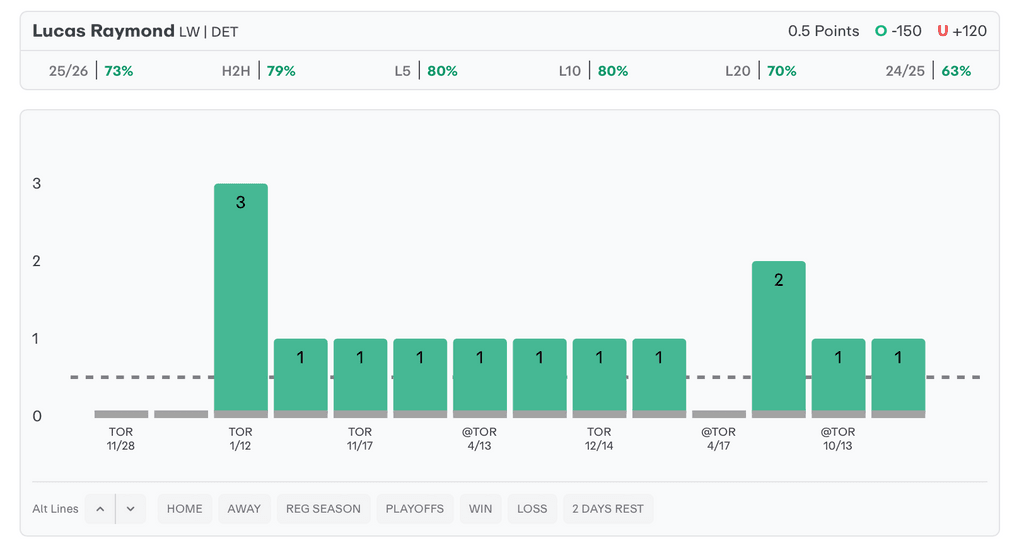Click the Alt Lines down chevron
The height and width of the screenshot is (555, 1024).
131,509
